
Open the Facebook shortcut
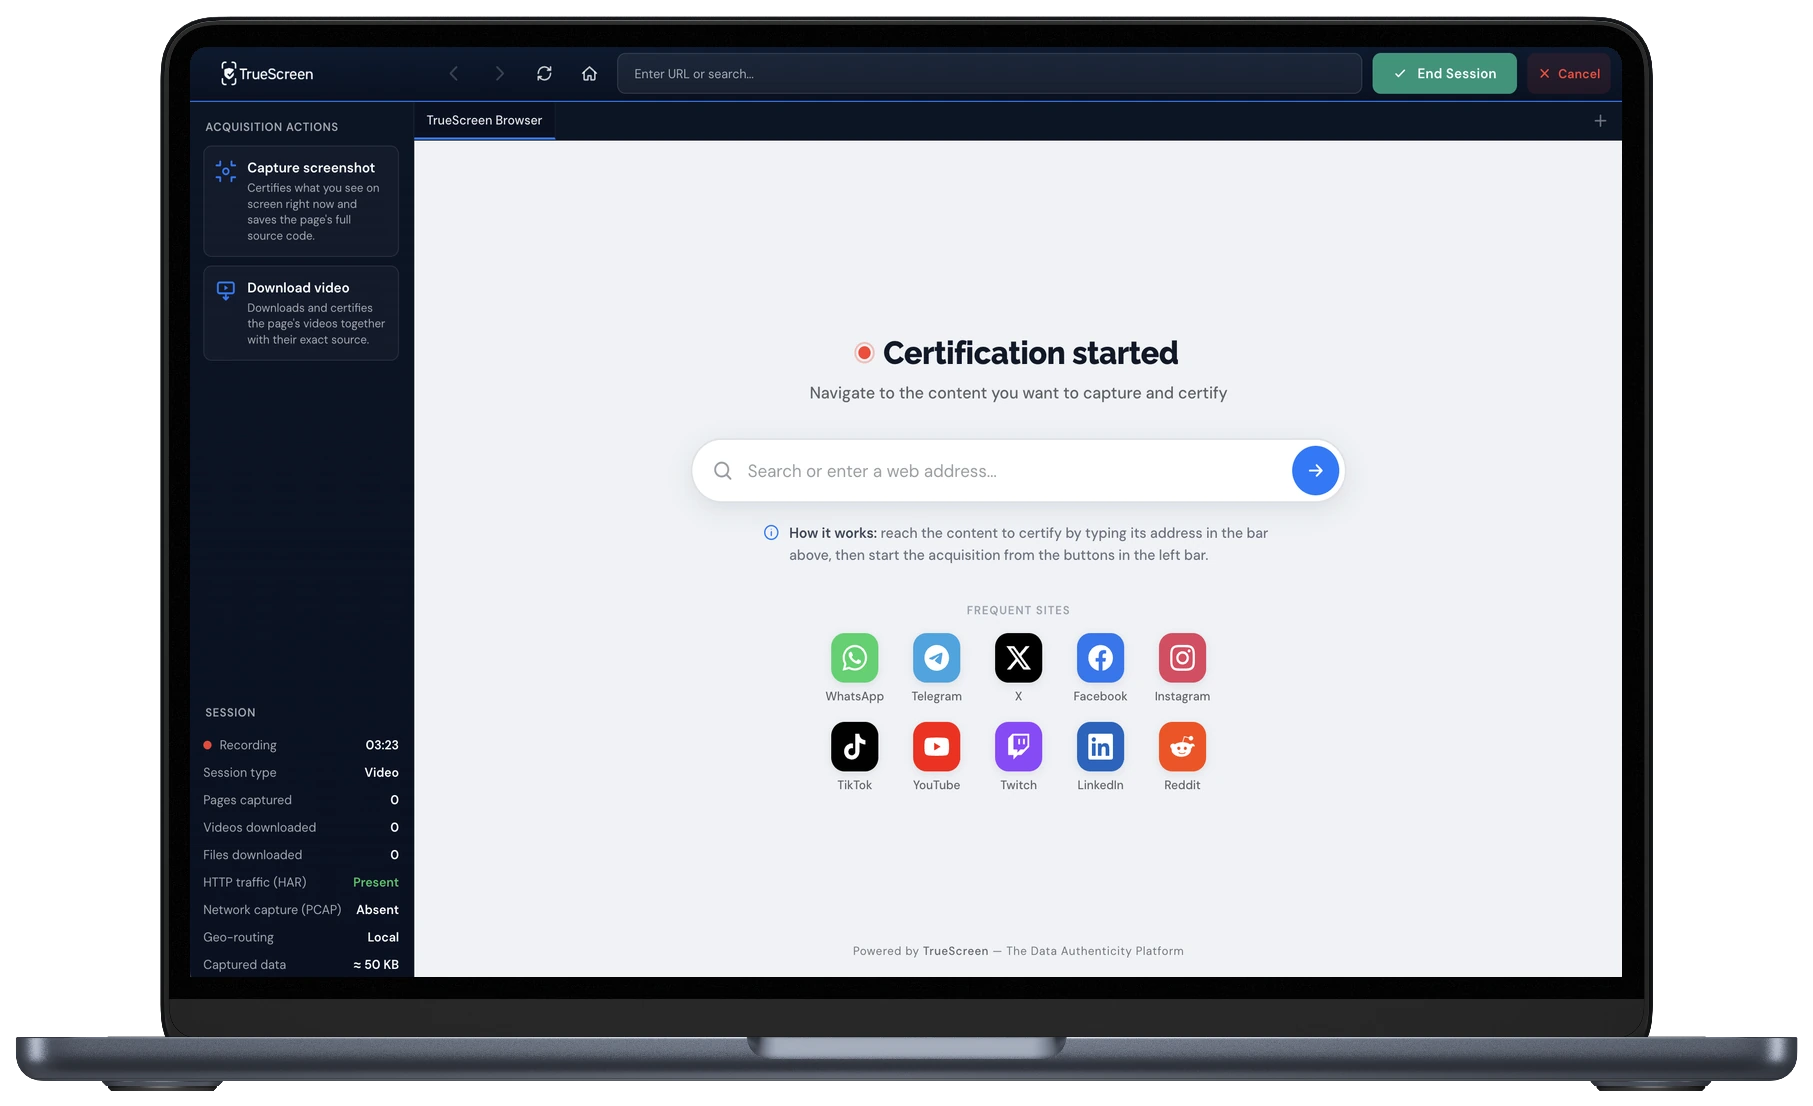tap(1100, 668)
